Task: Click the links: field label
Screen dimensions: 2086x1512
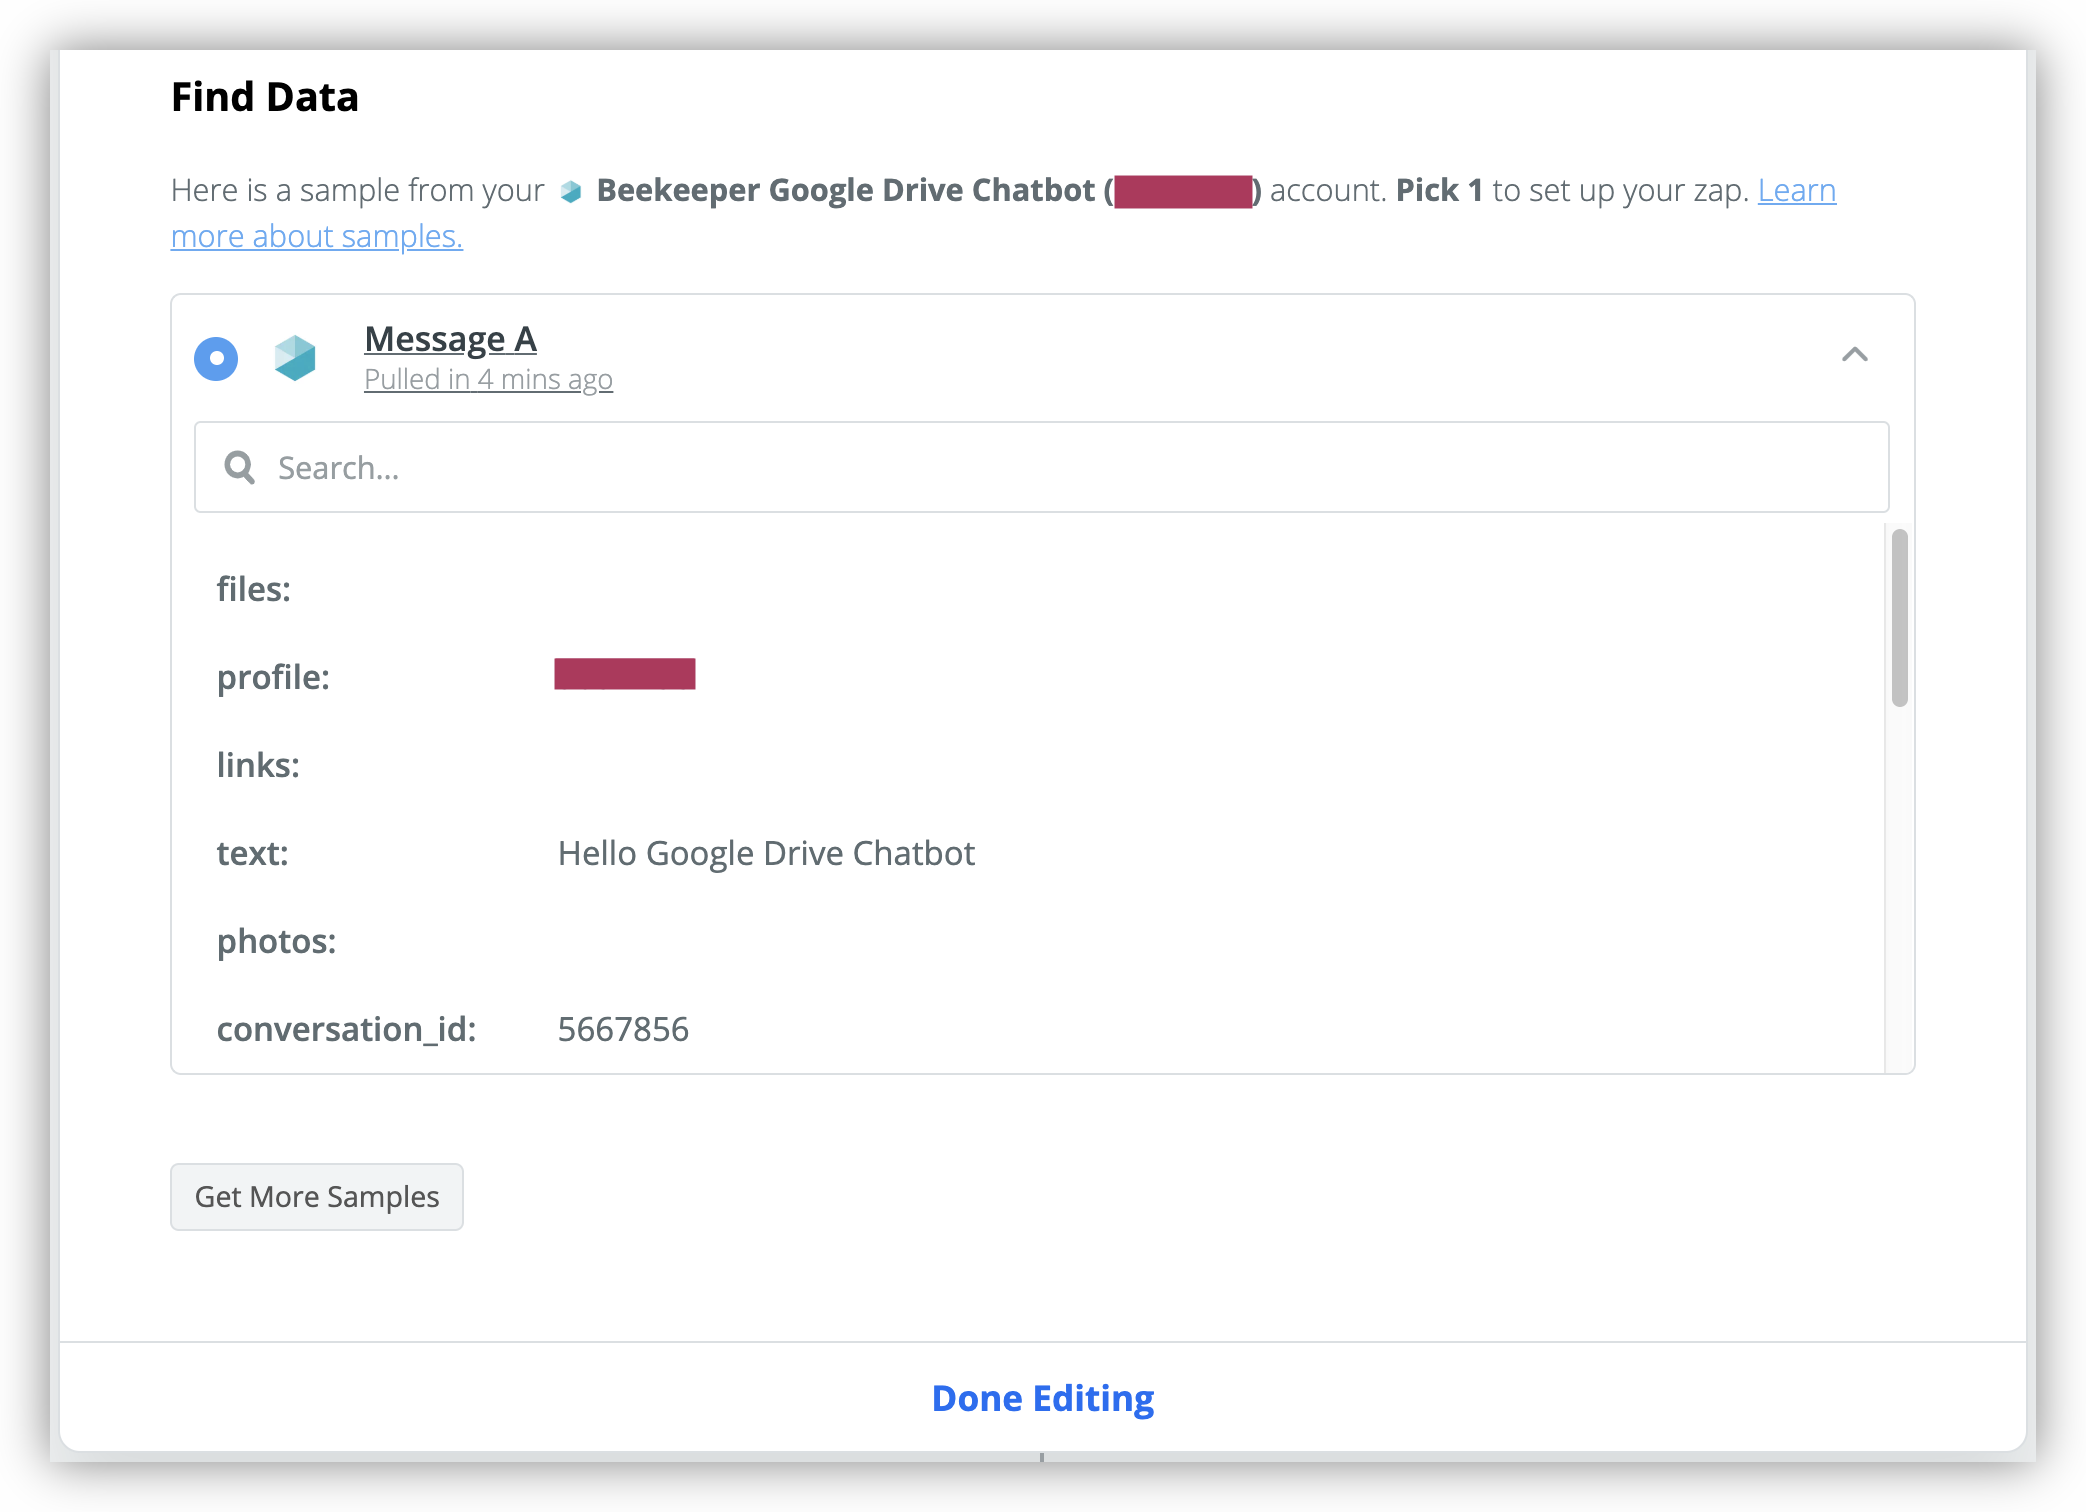Action: [x=258, y=765]
